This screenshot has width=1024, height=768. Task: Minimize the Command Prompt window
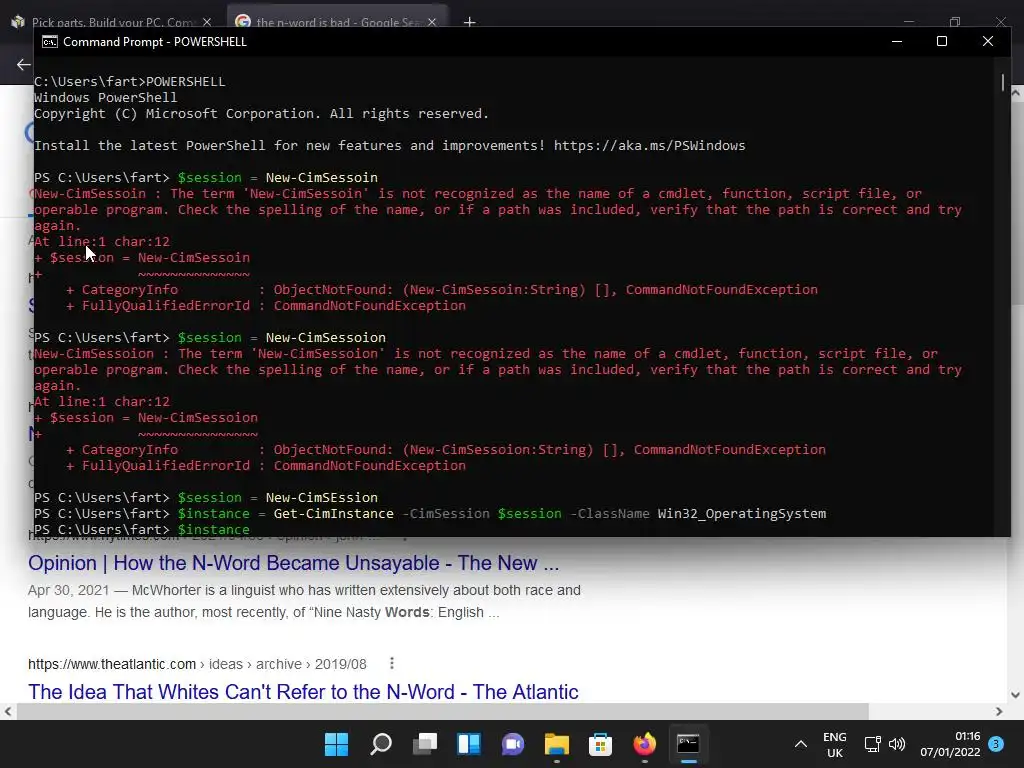click(x=897, y=41)
